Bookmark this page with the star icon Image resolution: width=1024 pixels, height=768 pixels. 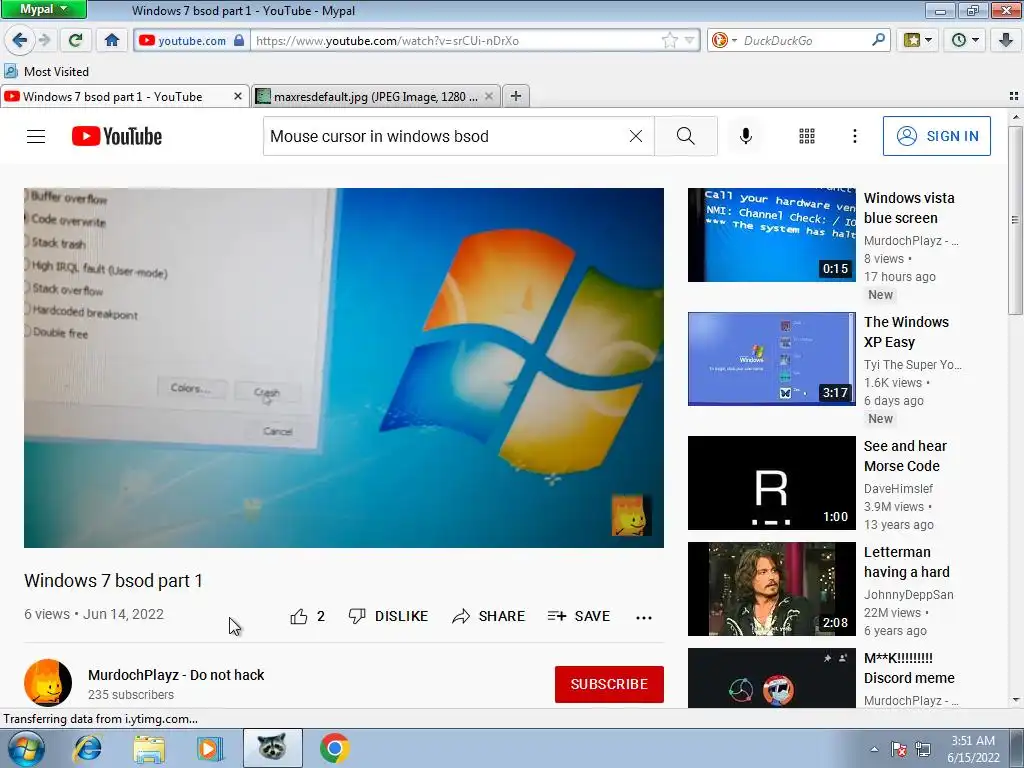[669, 40]
